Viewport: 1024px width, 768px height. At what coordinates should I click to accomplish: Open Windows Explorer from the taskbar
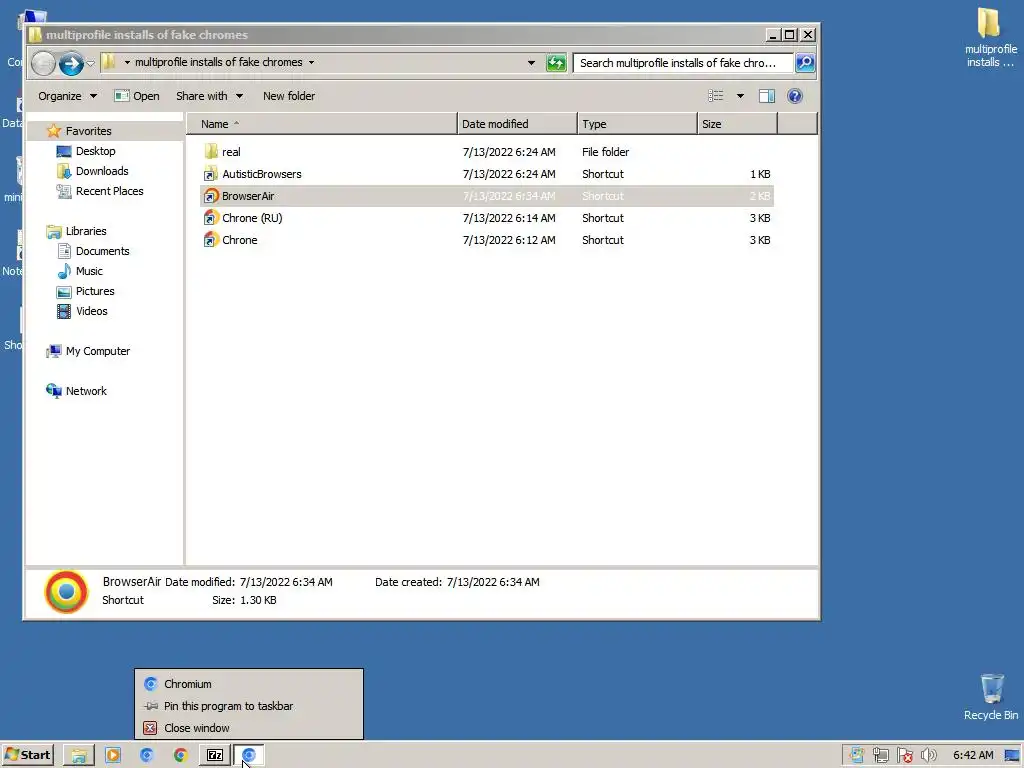(79, 756)
